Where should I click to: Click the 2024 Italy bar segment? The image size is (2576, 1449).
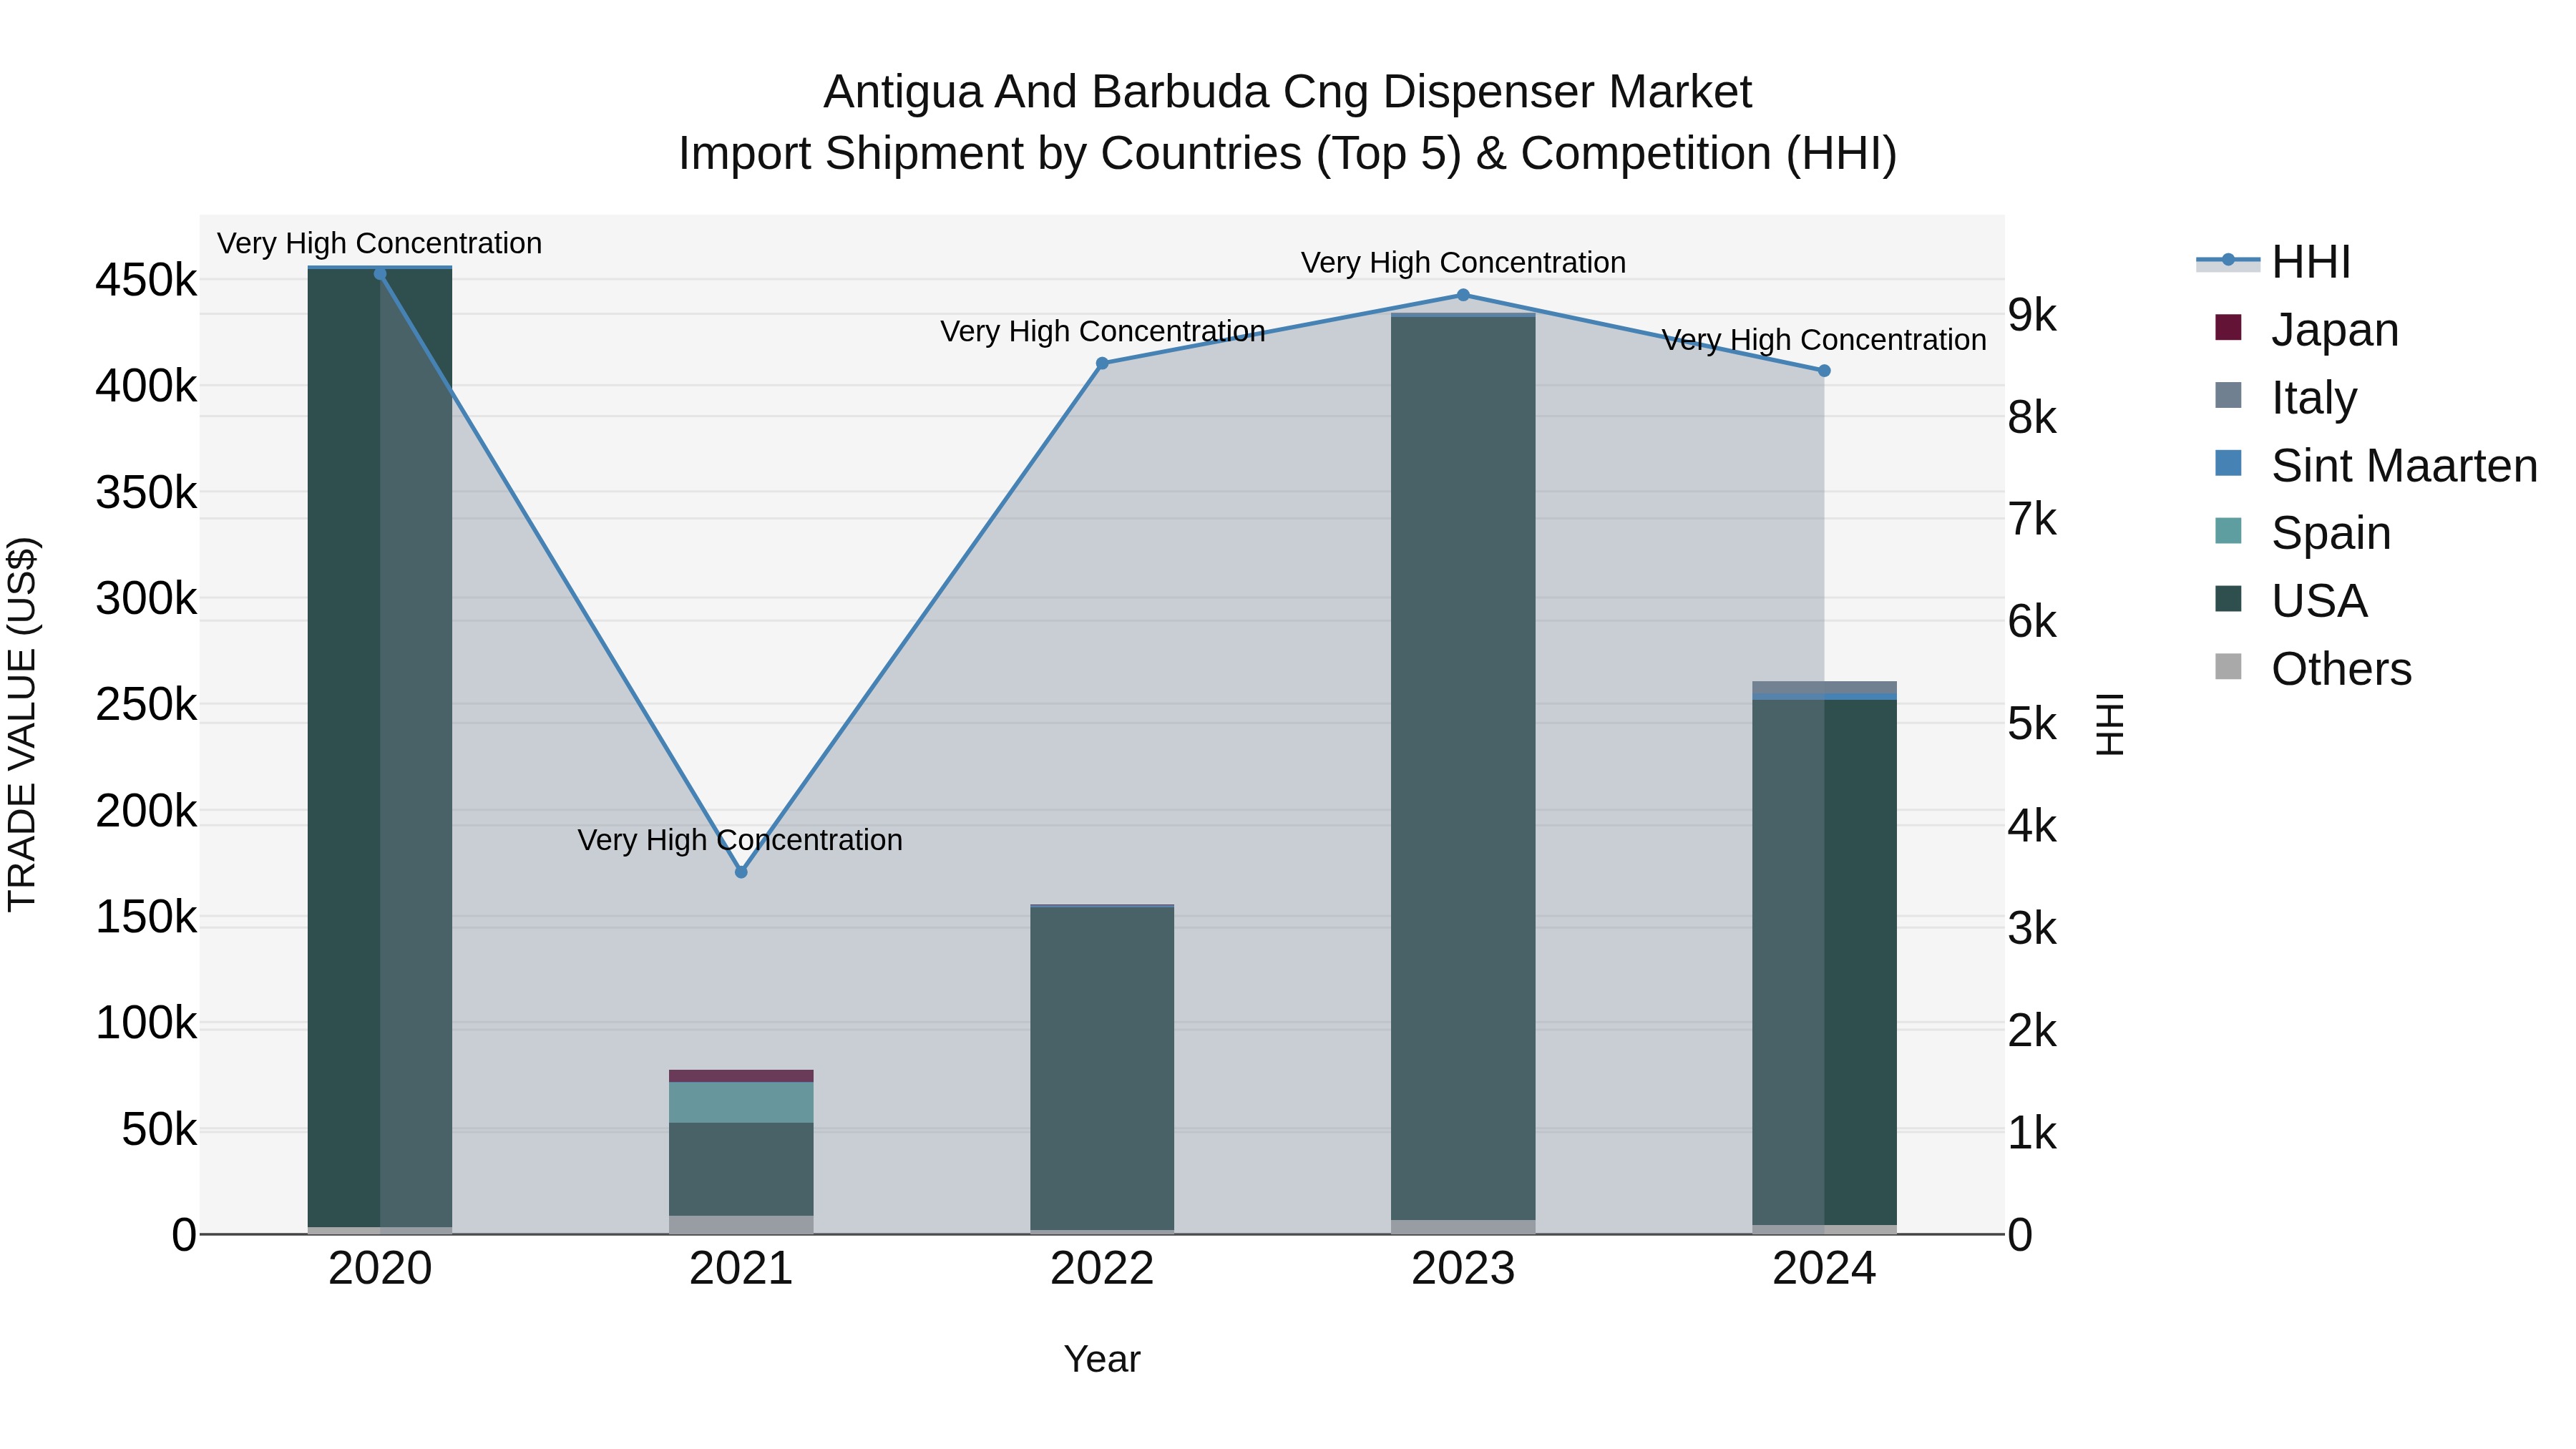[x=1824, y=687]
